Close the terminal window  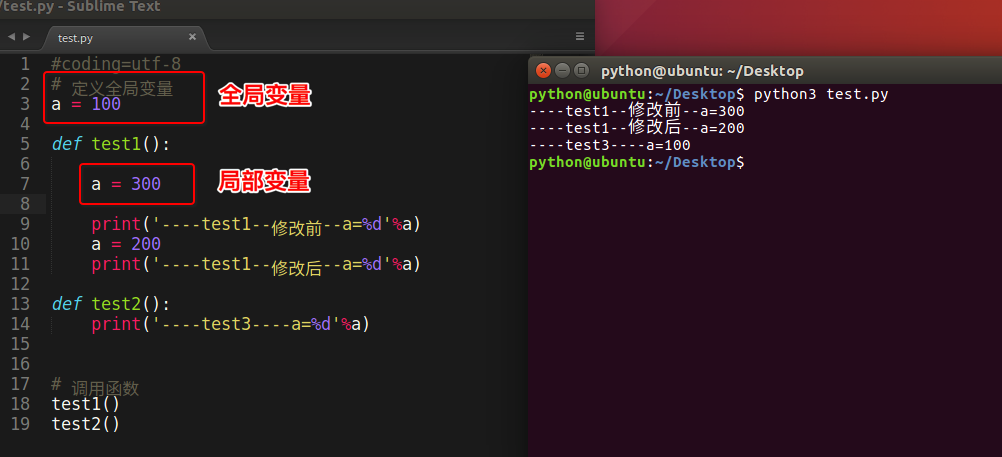pyautogui.click(x=543, y=70)
